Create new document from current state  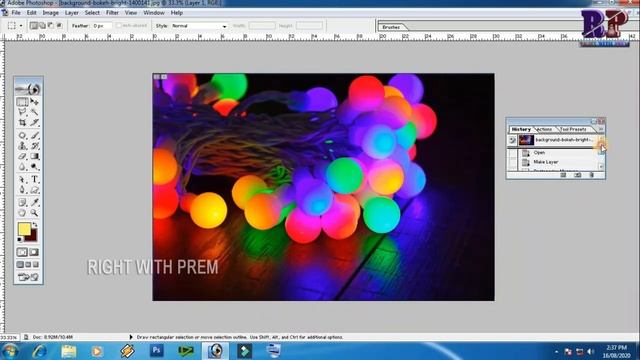[x=563, y=175]
